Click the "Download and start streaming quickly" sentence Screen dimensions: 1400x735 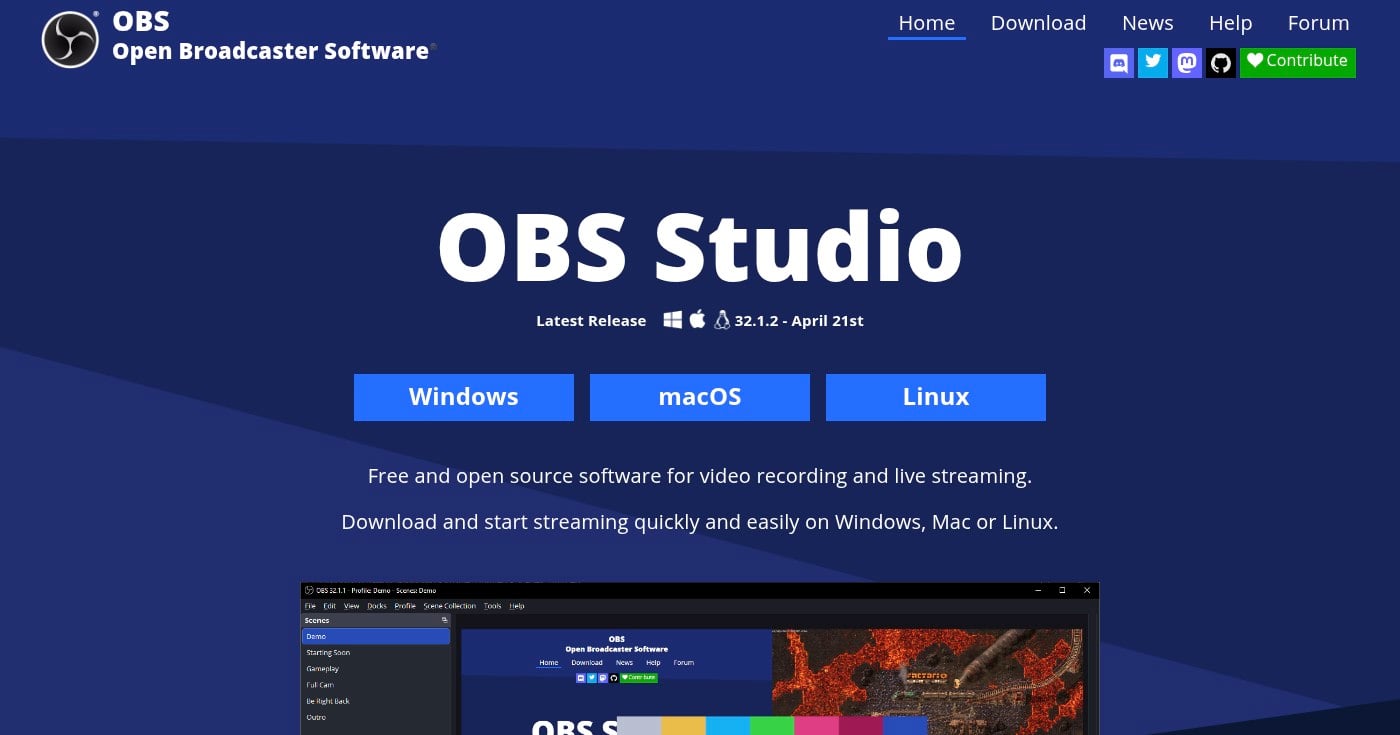700,522
